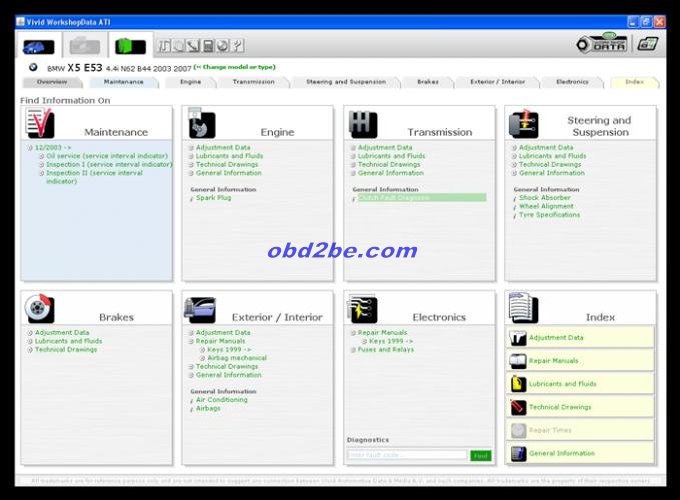Click the BMW roundel logo
Screen dimensions: 680x500
(x=33, y=67)
